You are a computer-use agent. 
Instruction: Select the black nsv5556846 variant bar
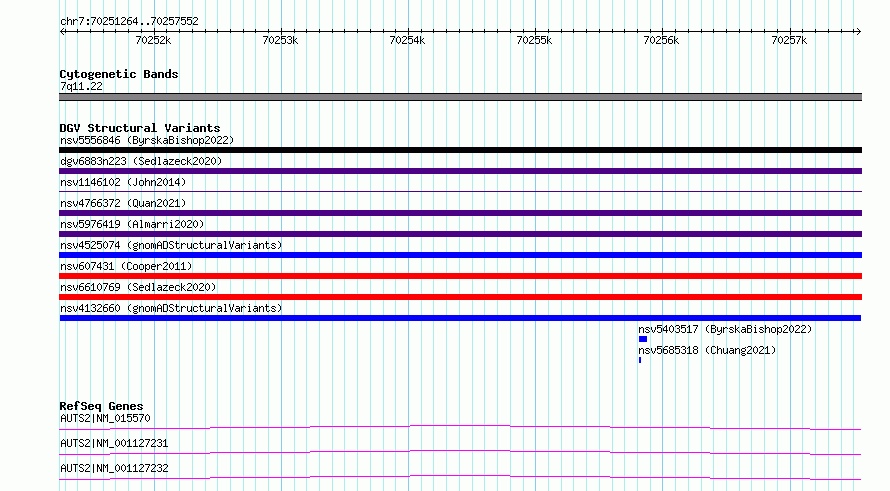tap(460, 150)
